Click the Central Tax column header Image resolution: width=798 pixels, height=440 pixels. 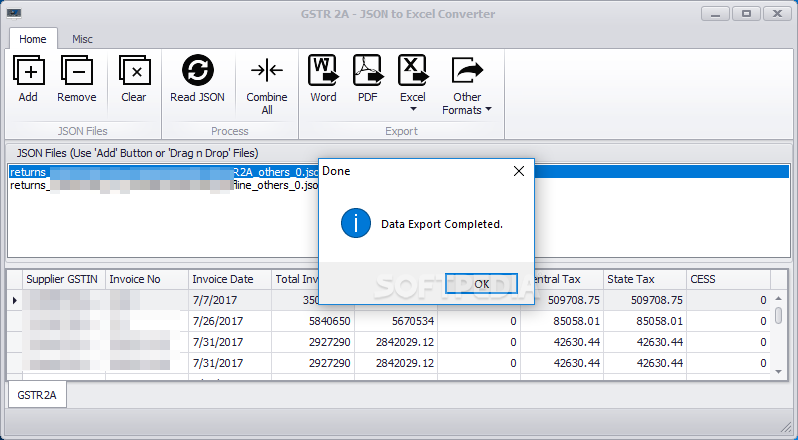pos(562,279)
